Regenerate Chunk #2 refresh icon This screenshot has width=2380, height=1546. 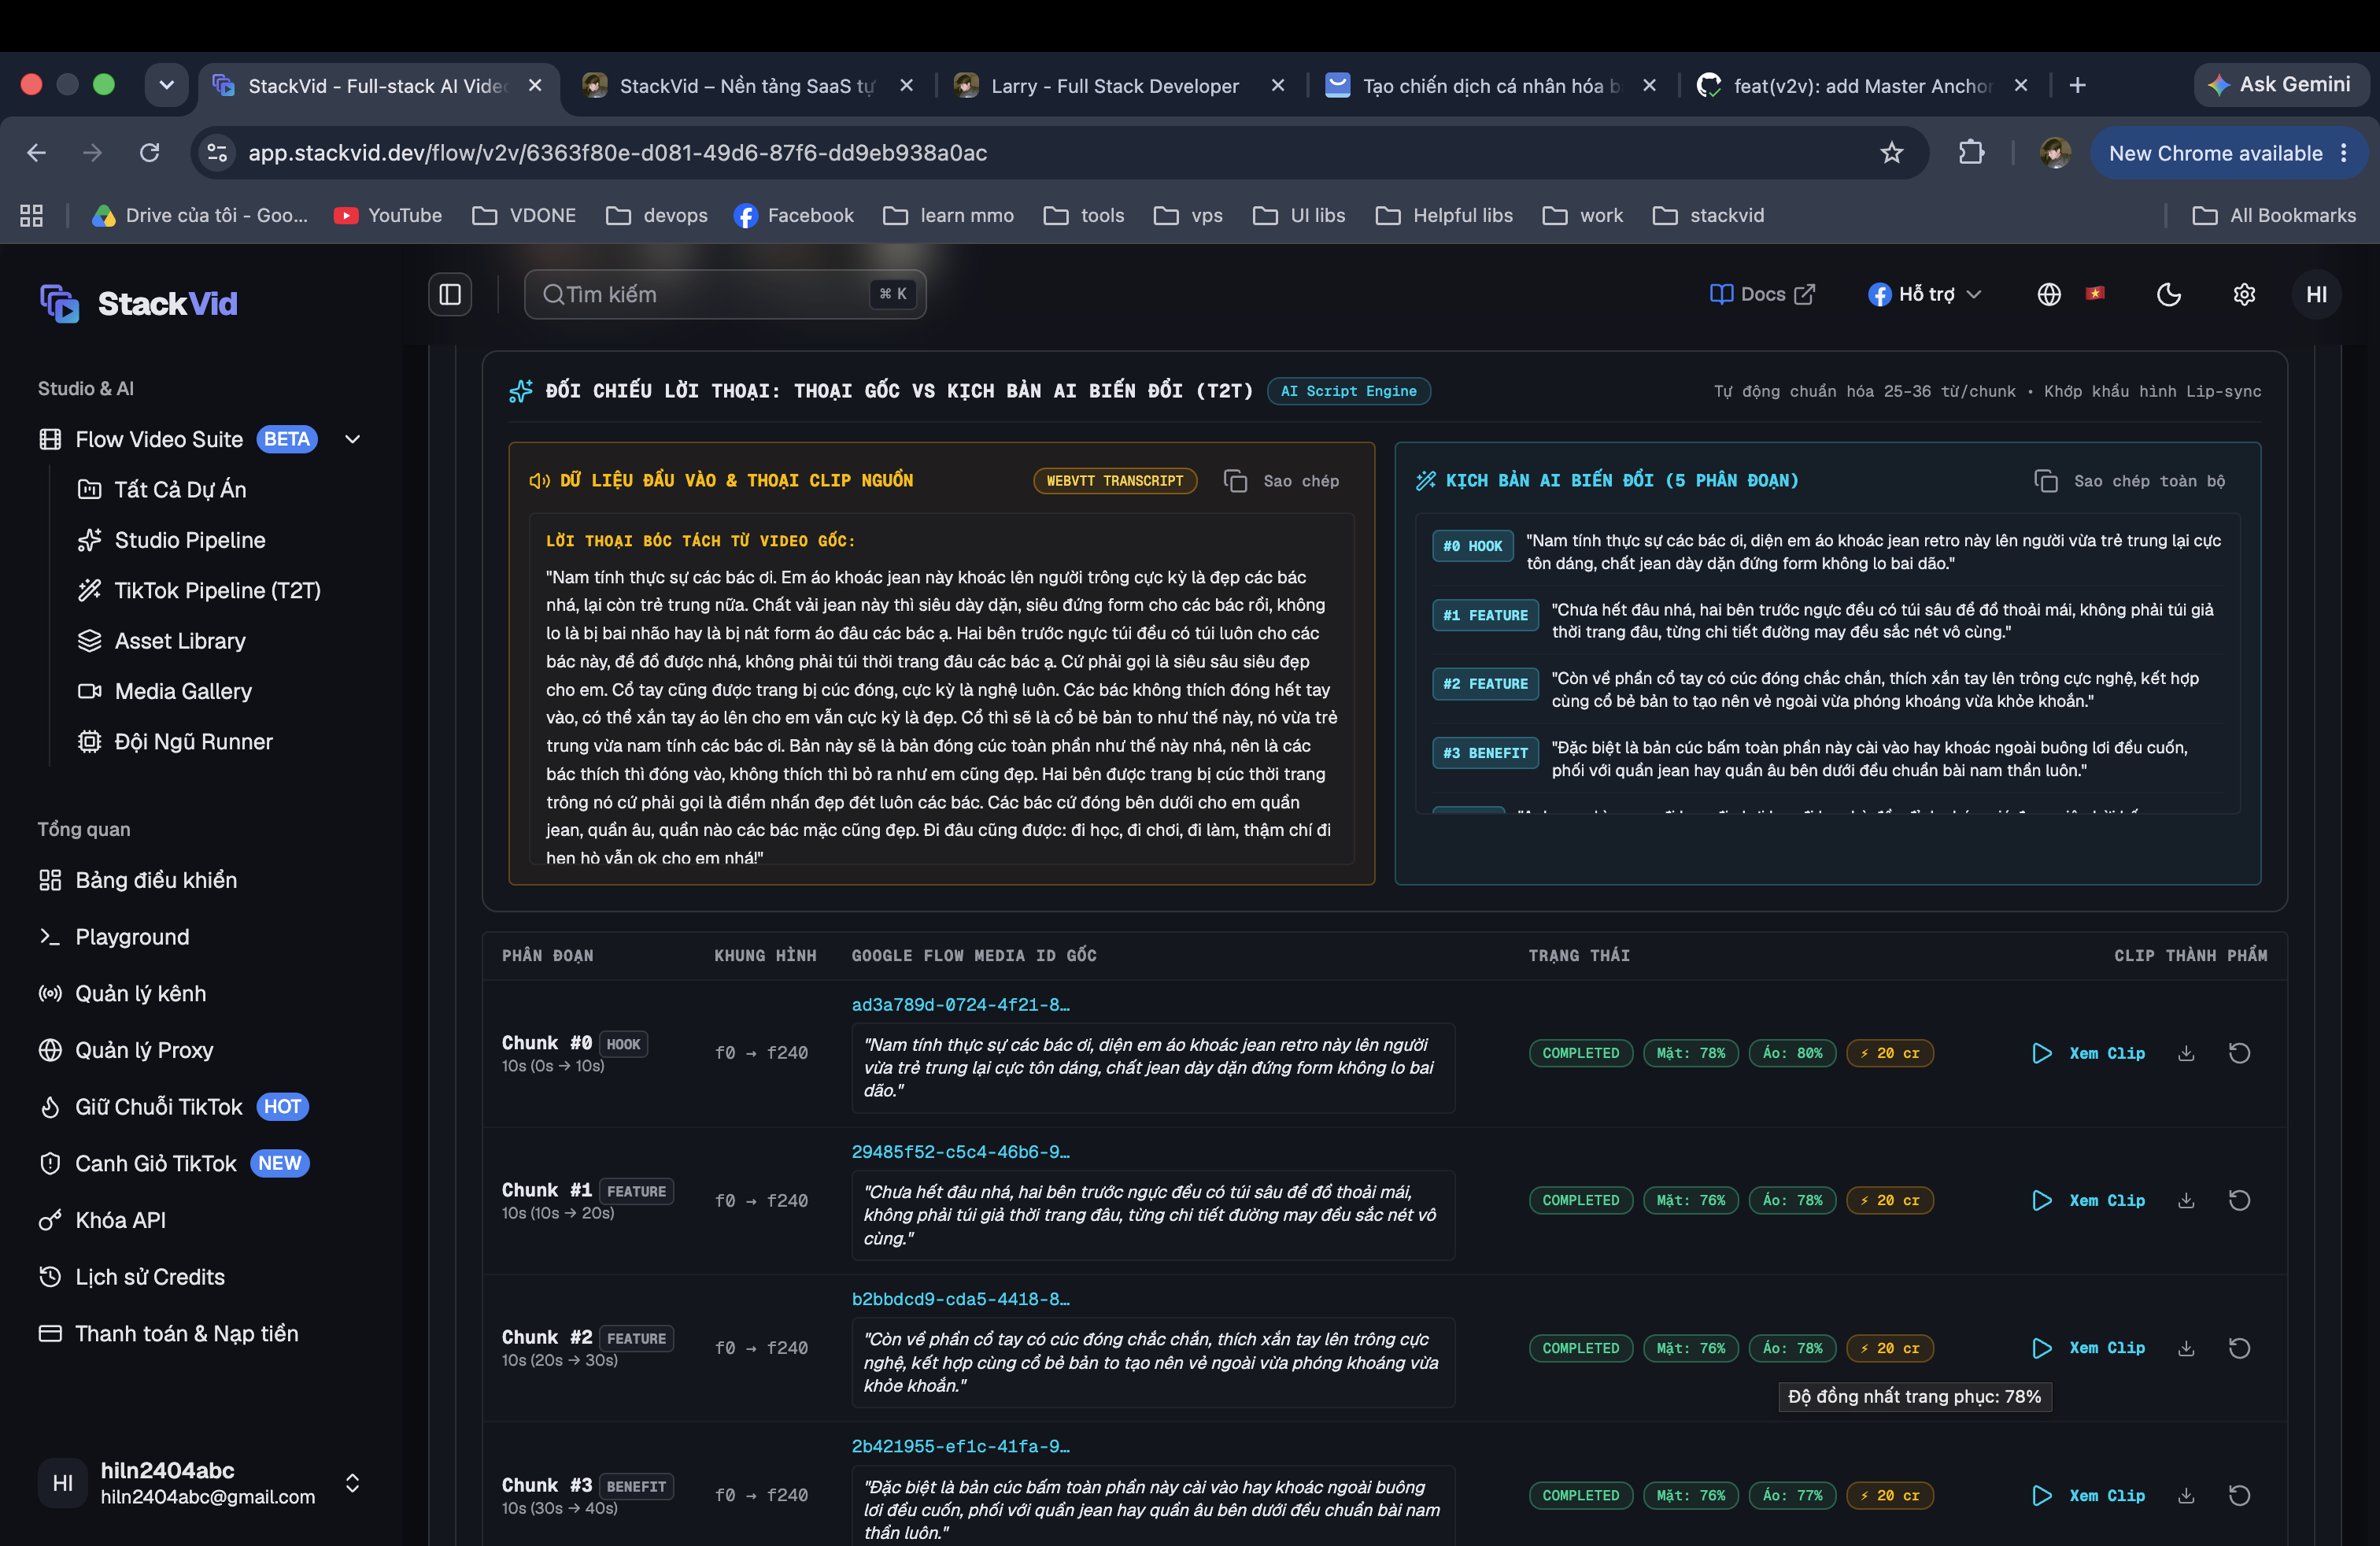[x=2239, y=1348]
